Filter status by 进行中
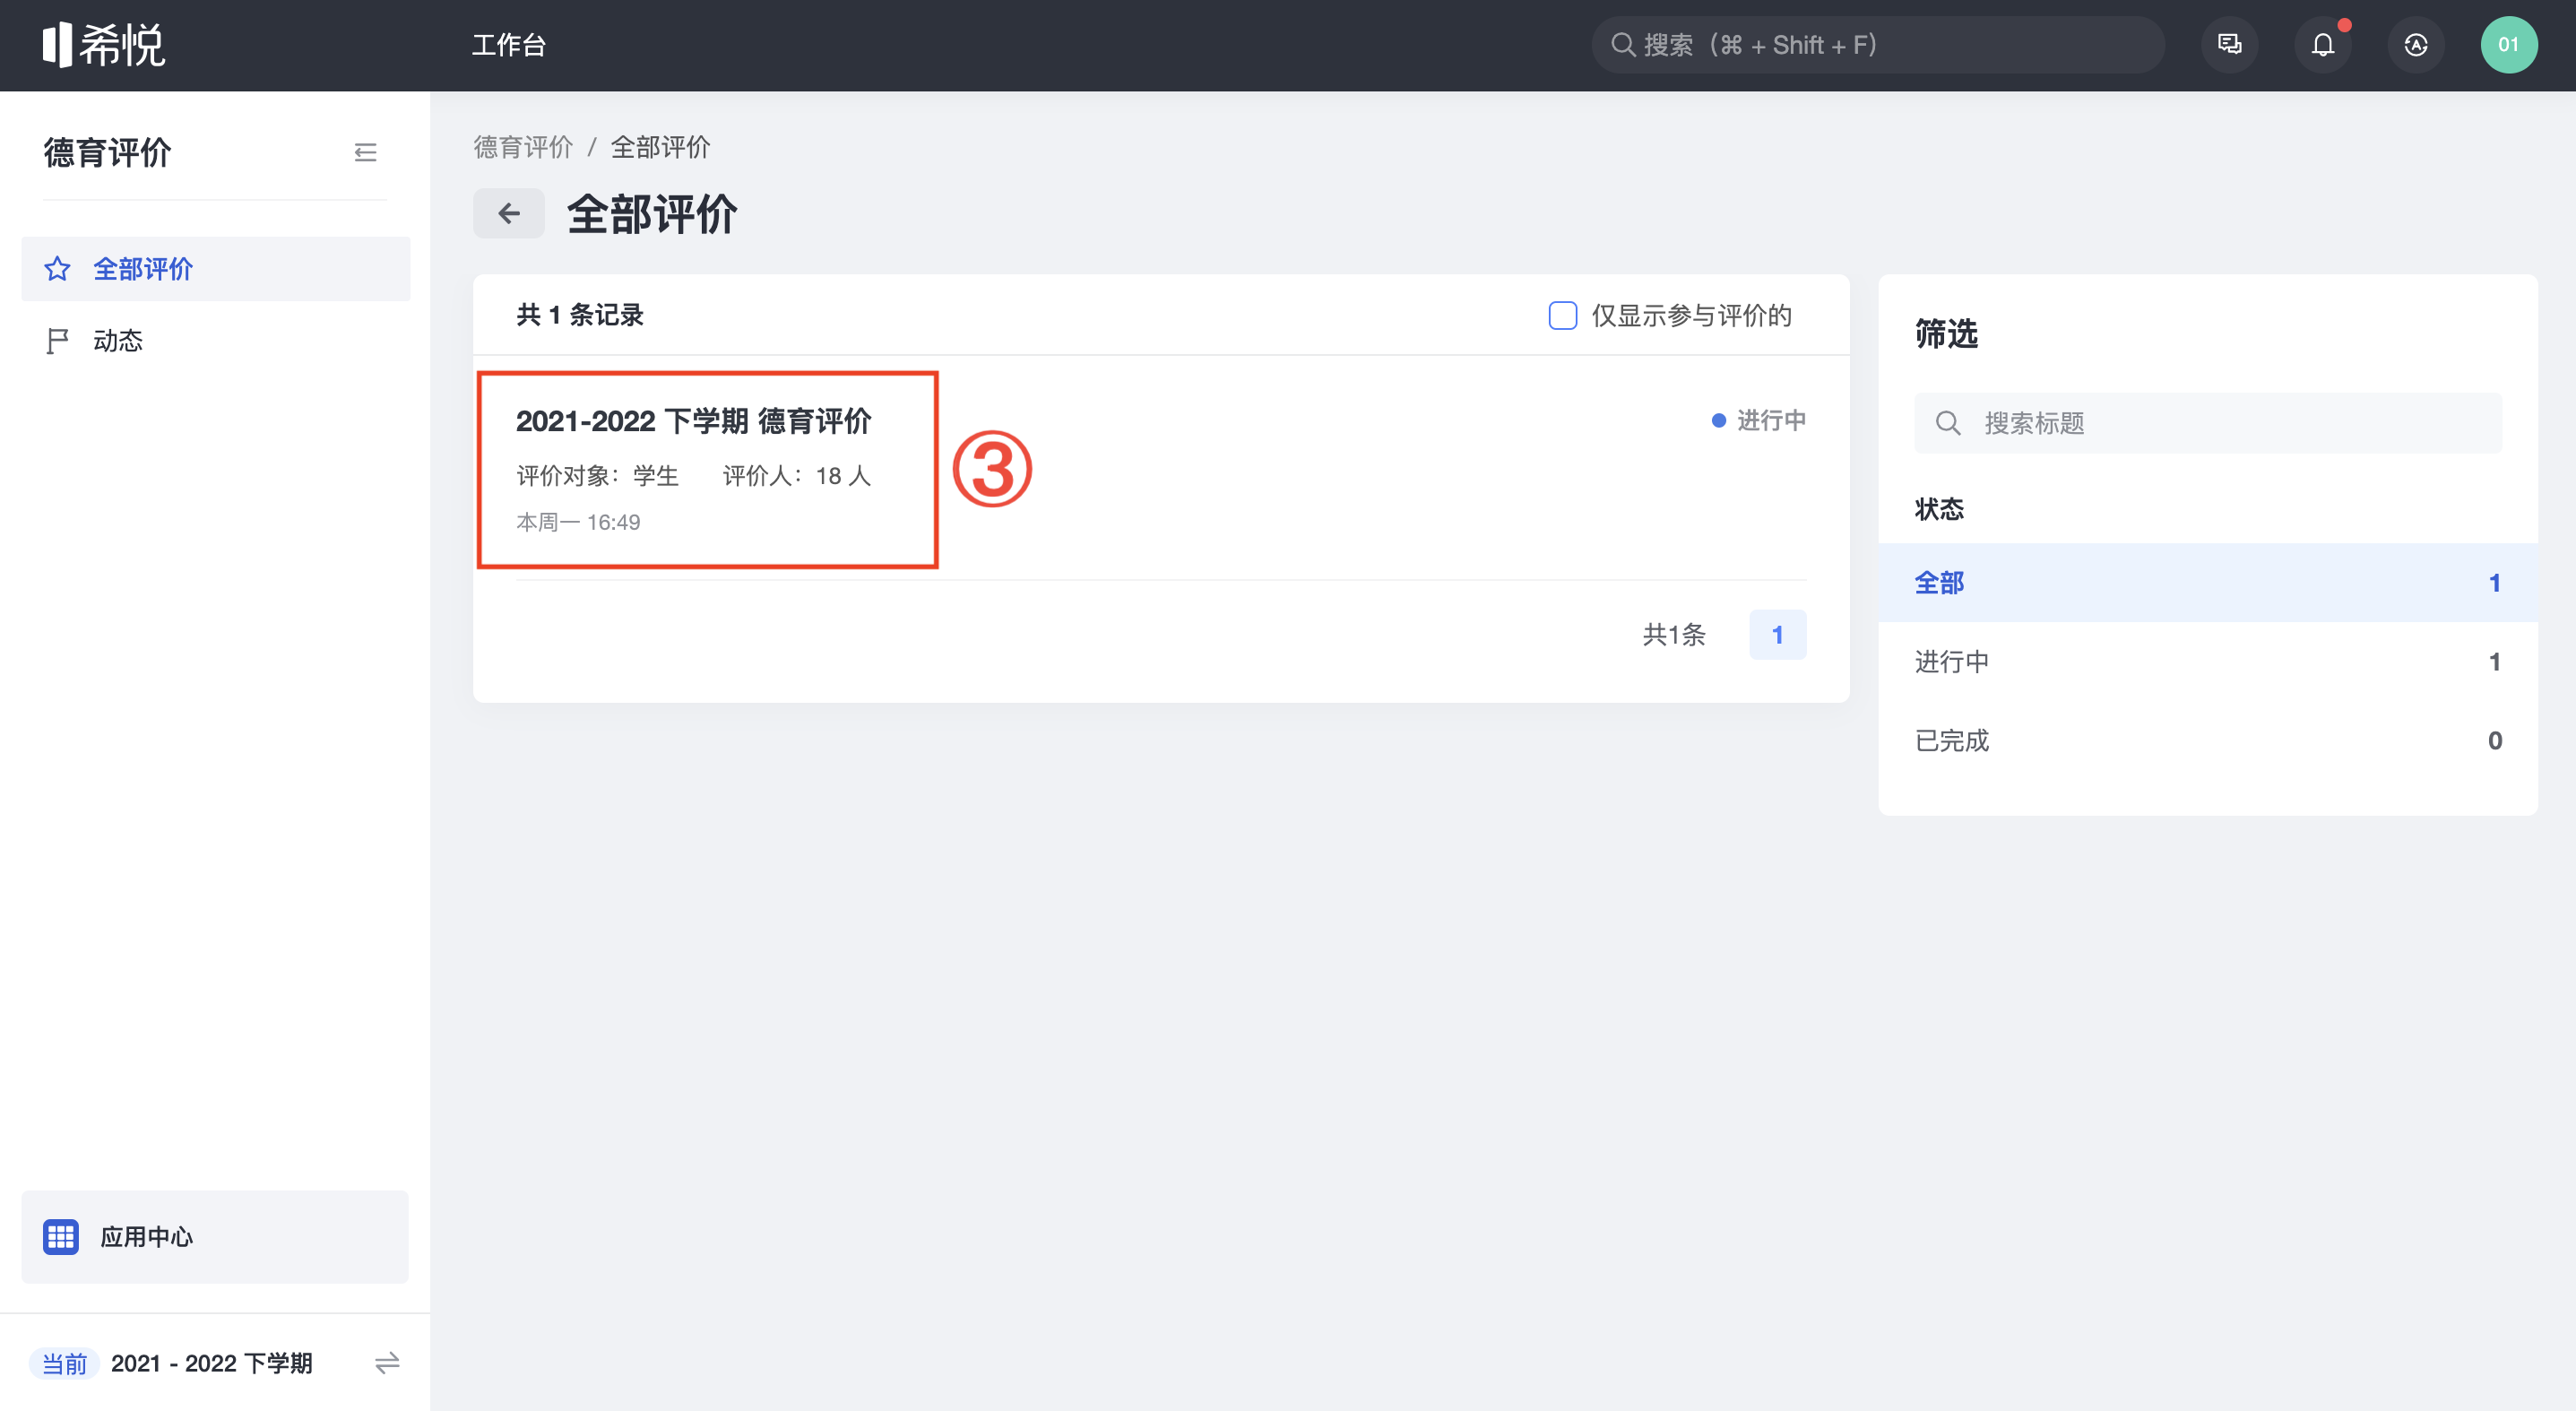The image size is (2576, 1411). point(2207,661)
